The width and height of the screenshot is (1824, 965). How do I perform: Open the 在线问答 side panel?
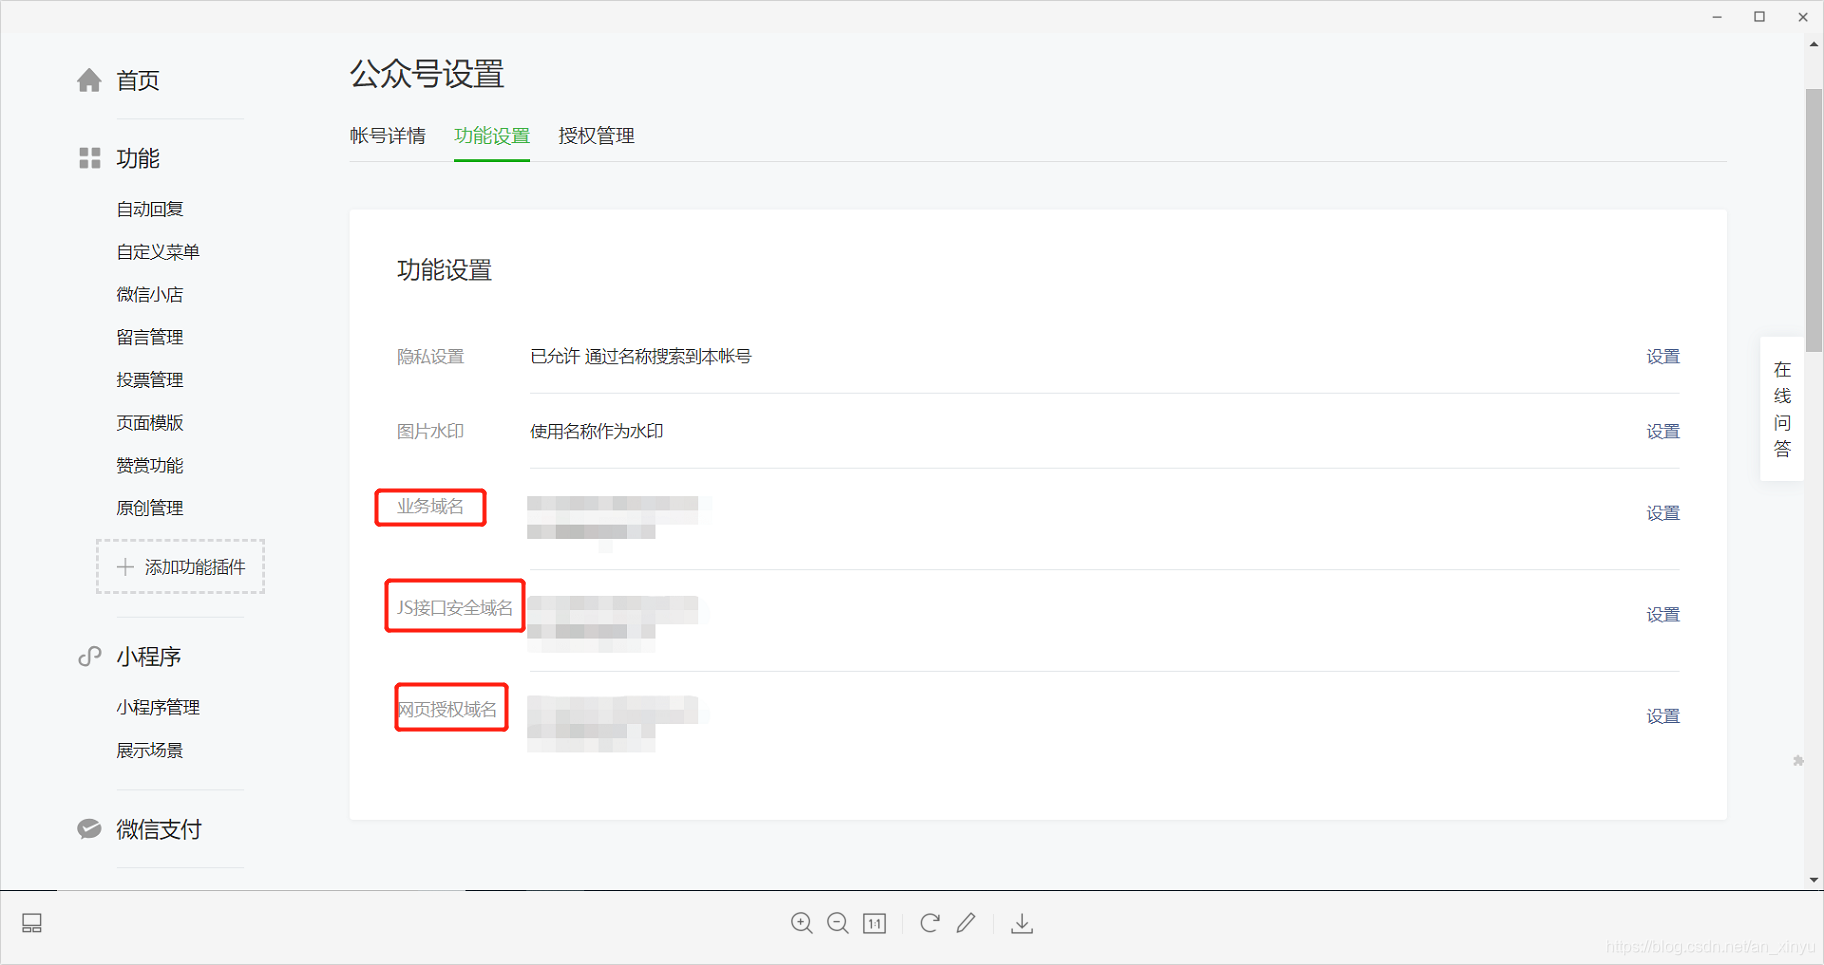[1782, 409]
